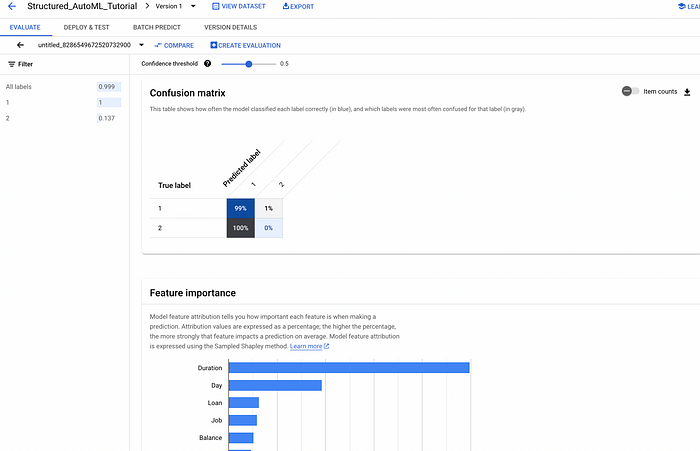Viewport: 700px width, 451px height.
Task: Click the Learn button at the top right
Action: click(x=689, y=6)
